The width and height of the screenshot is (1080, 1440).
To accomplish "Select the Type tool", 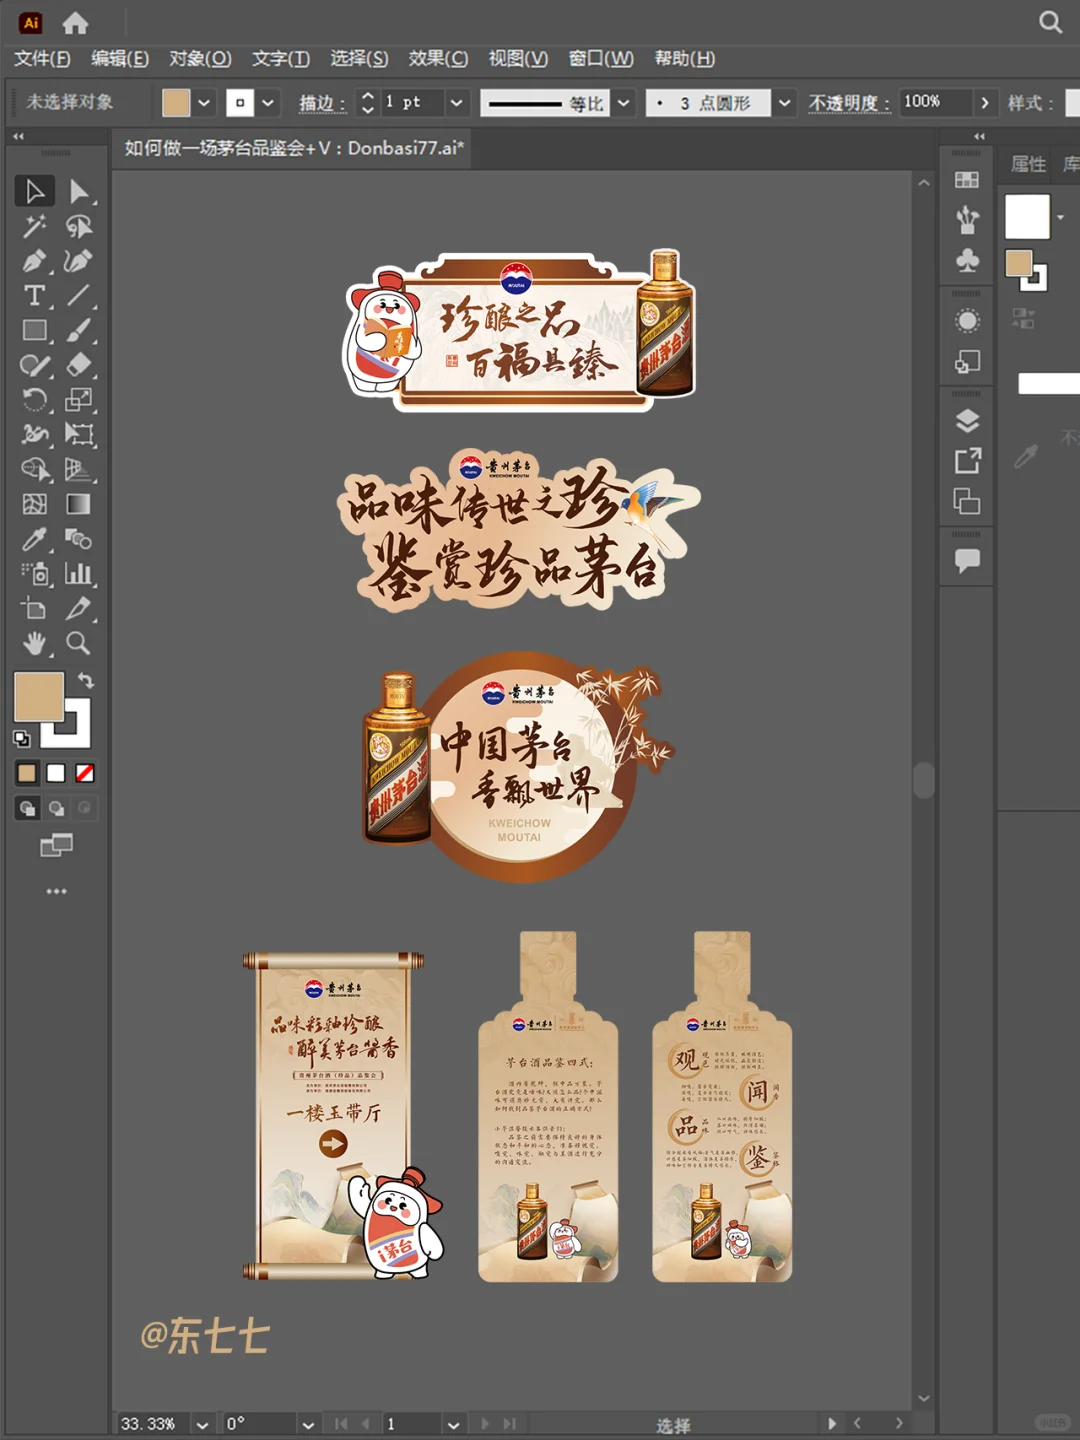I will [34, 294].
